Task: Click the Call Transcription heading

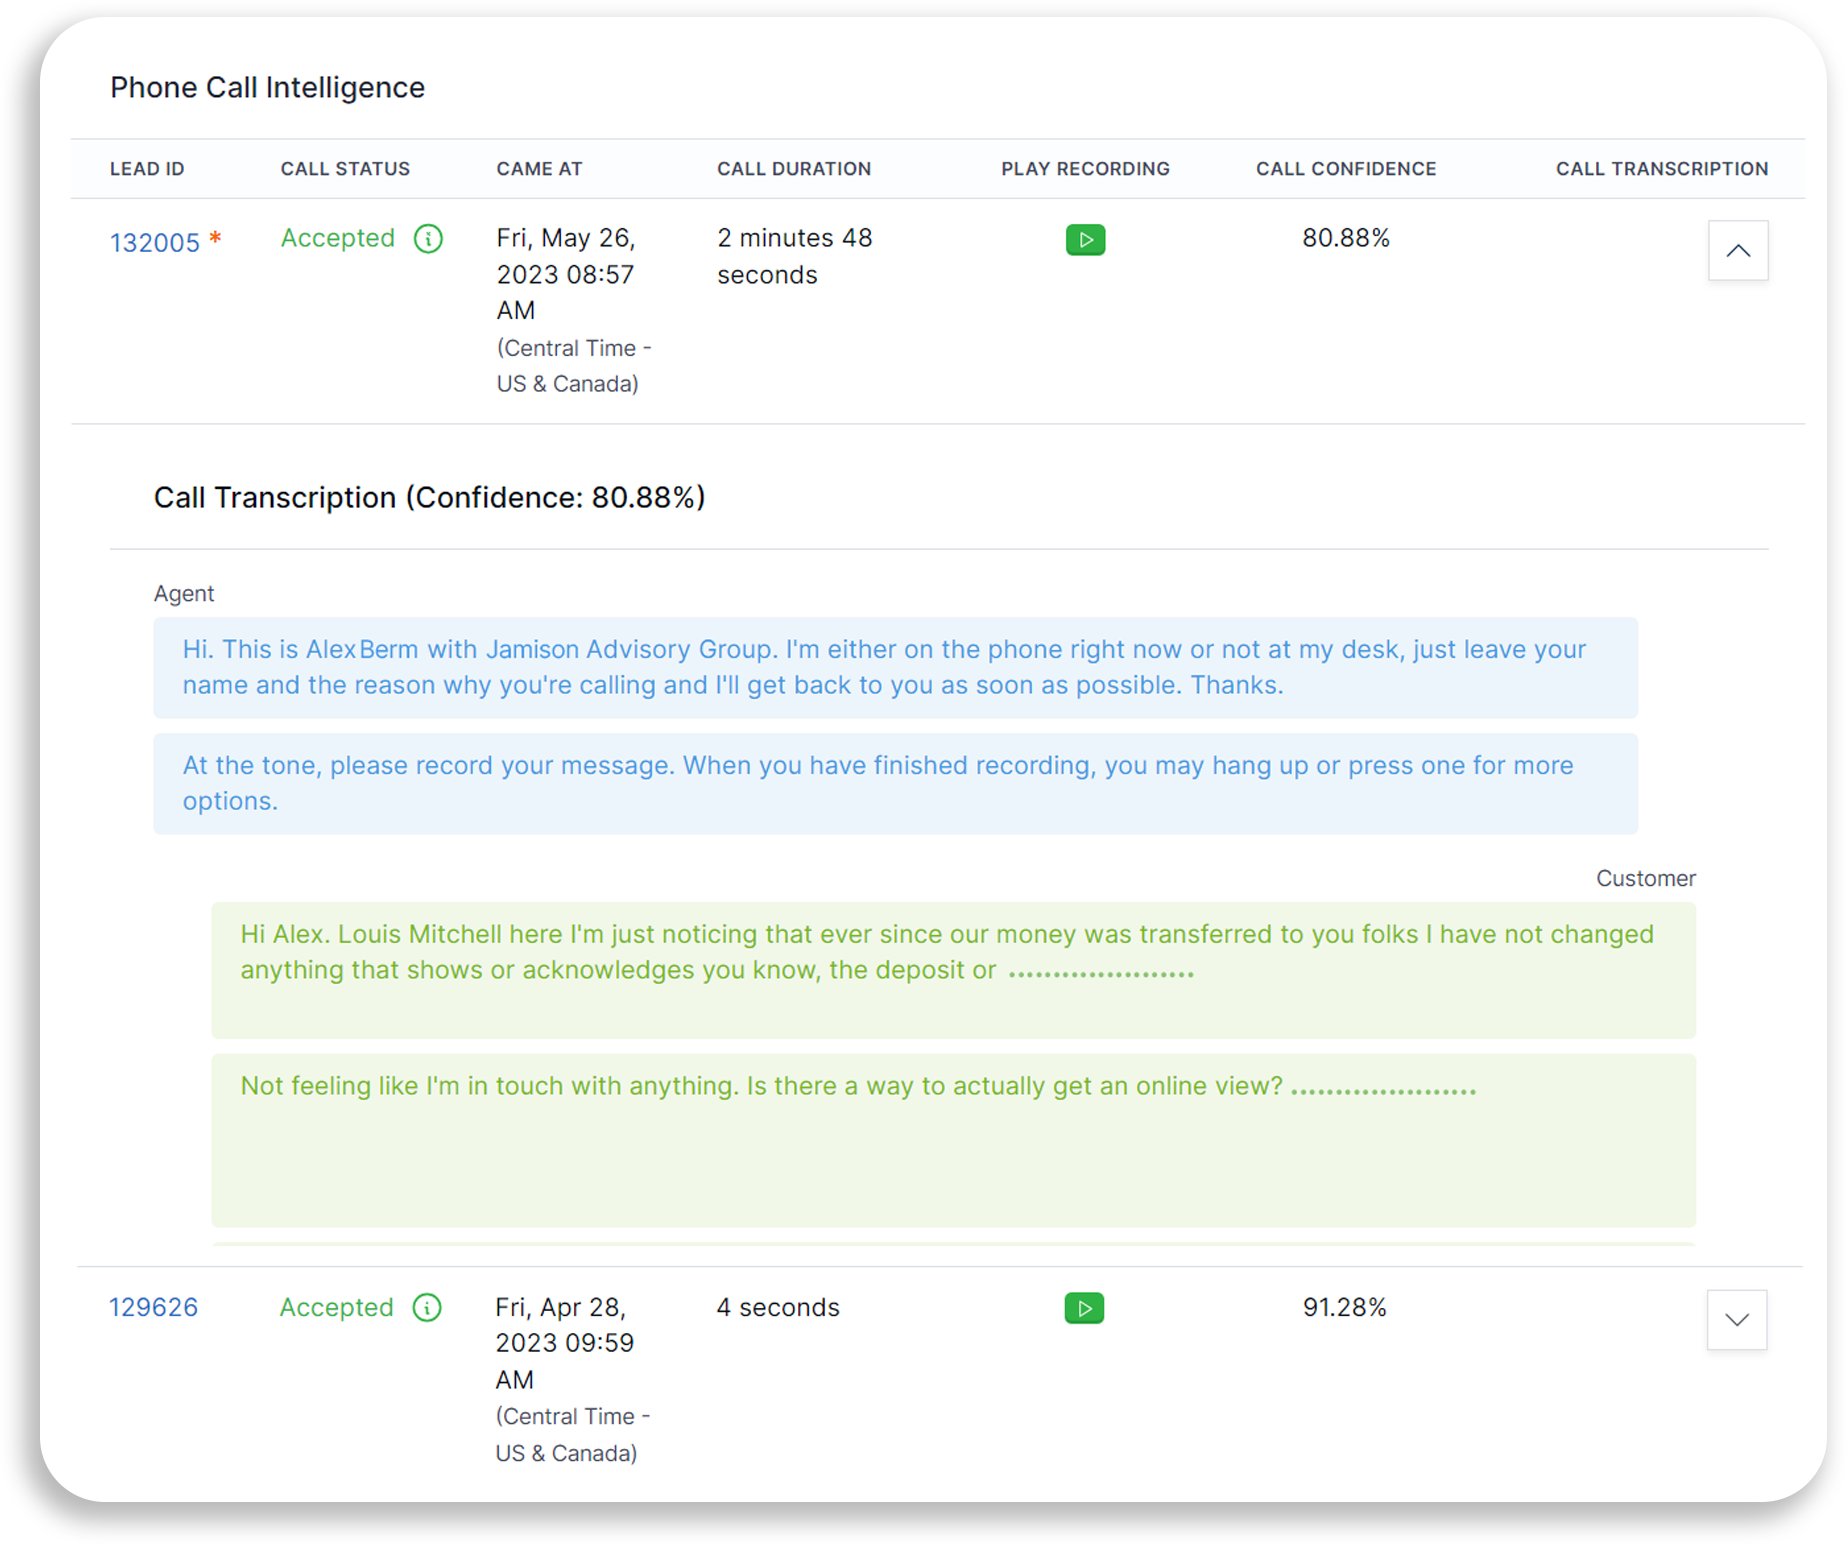Action: point(429,497)
